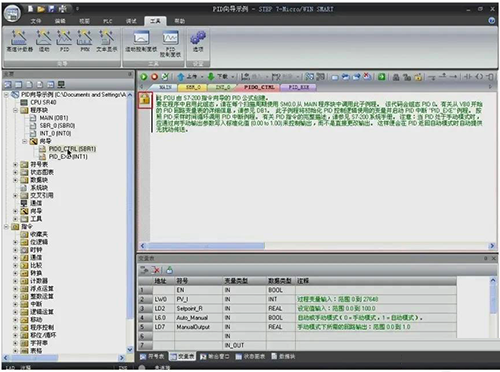The width and height of the screenshot is (500, 372).
Task: Expand the symbol table tree node
Action: [x=15, y=164]
